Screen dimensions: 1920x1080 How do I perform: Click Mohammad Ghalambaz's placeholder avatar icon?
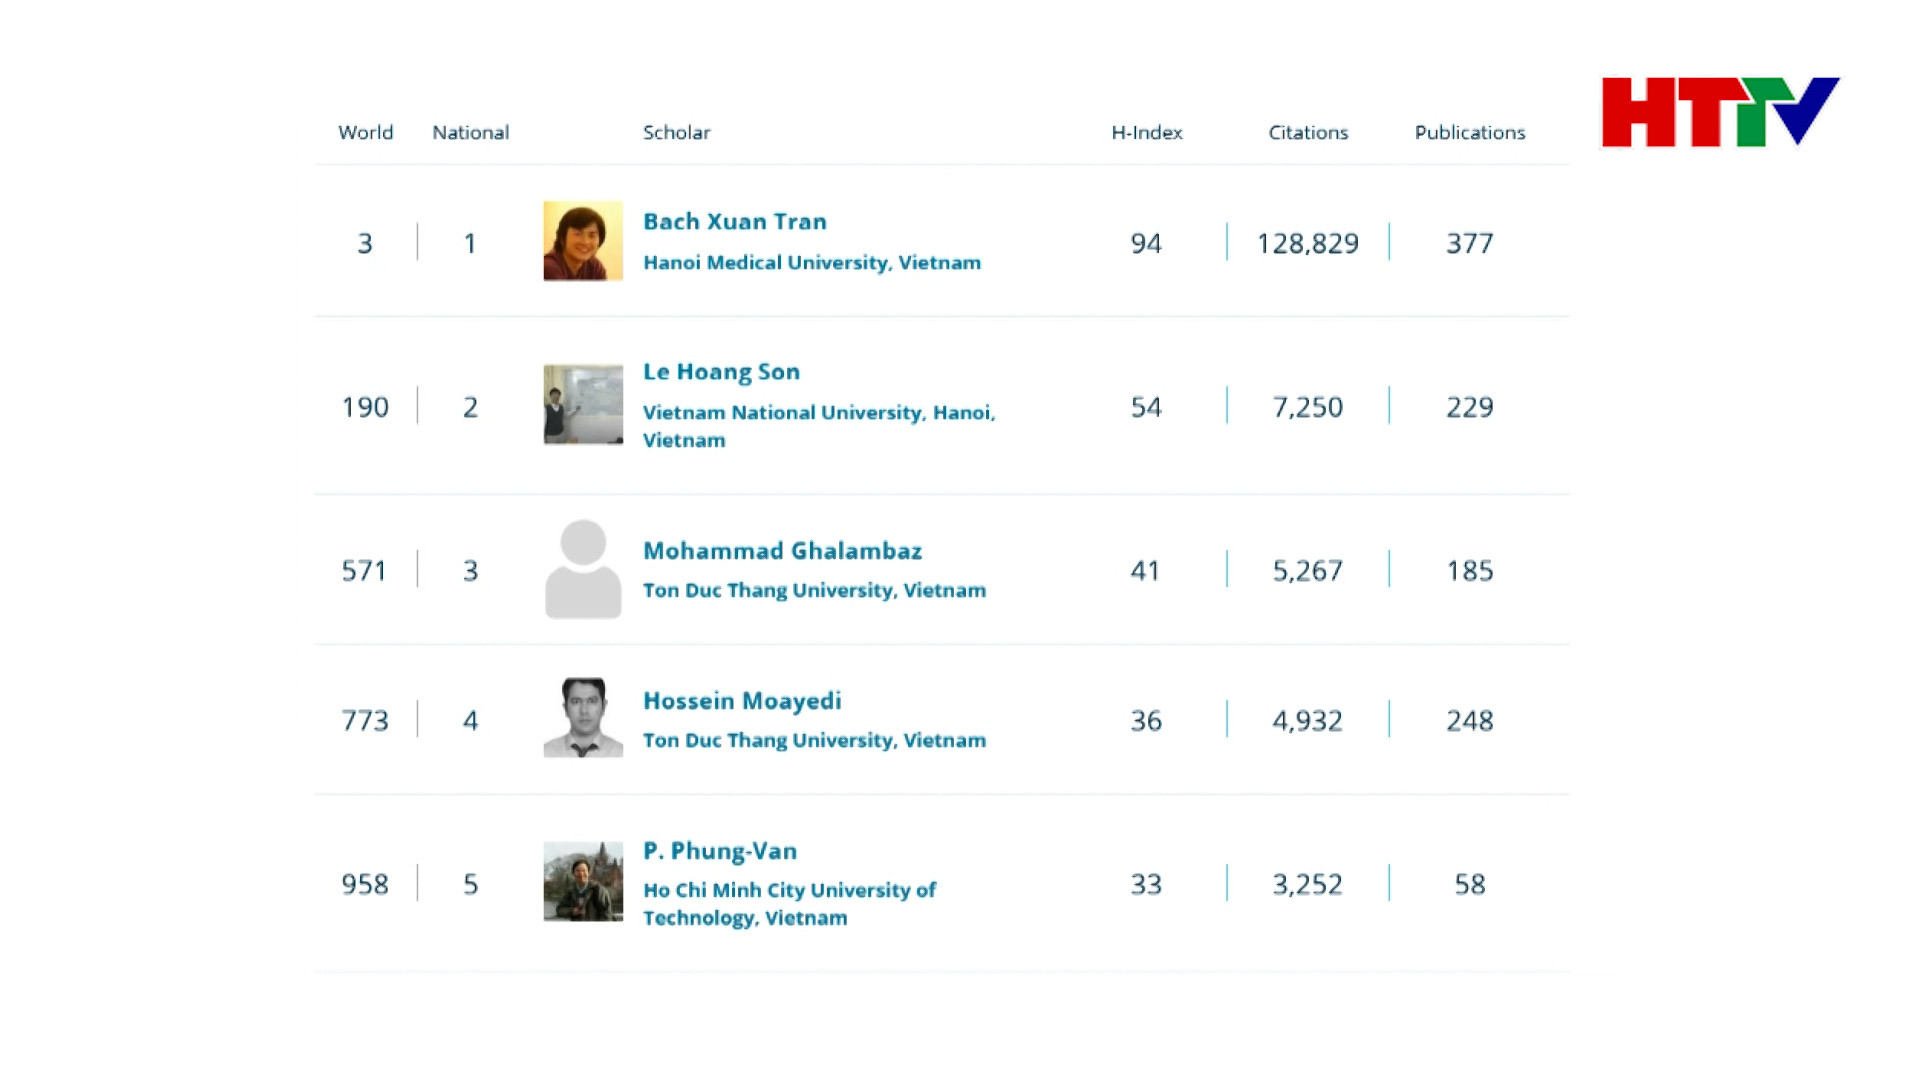(582, 569)
